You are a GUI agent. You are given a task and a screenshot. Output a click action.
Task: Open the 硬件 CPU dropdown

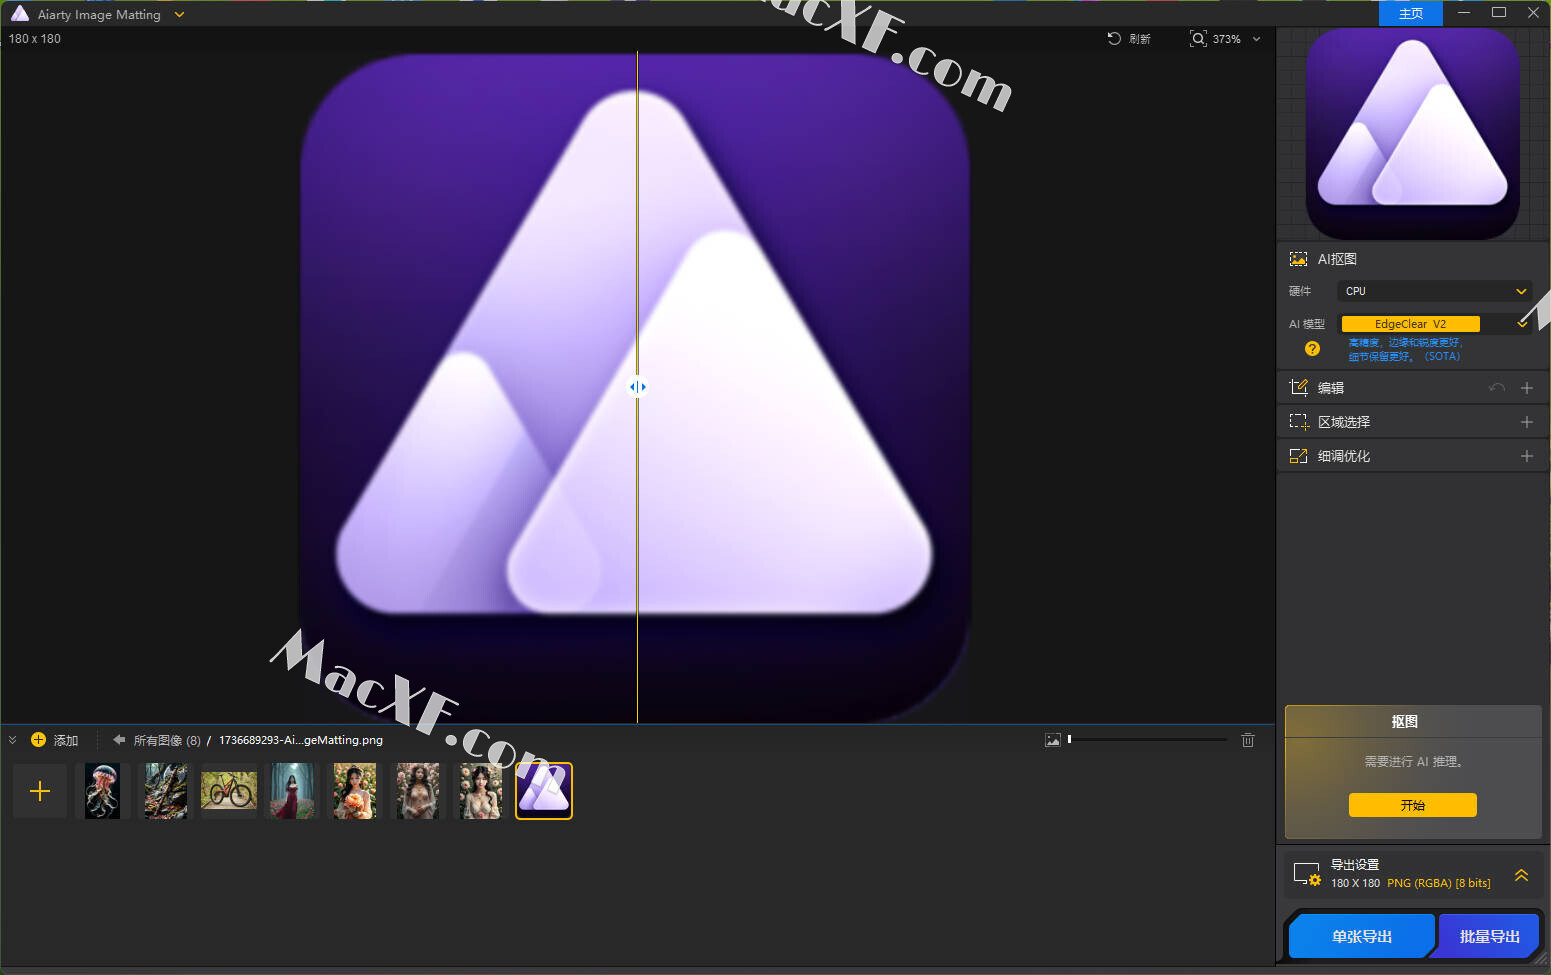tap(1434, 291)
